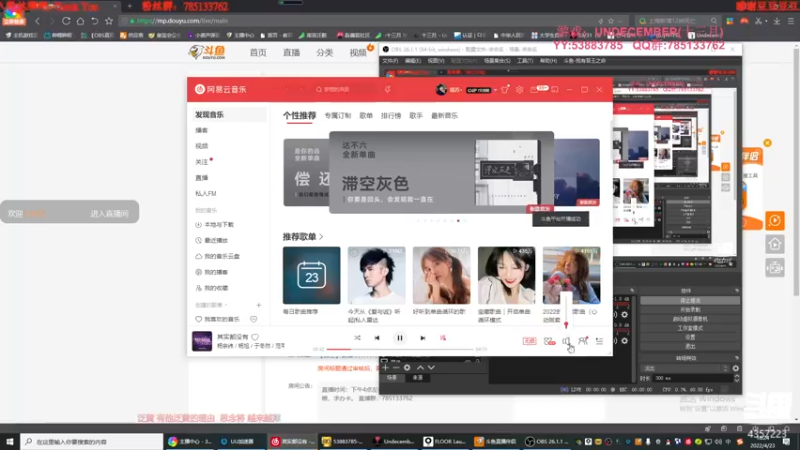Open the sound effects icon in player bar
This screenshot has width=800, height=450.
point(549,341)
